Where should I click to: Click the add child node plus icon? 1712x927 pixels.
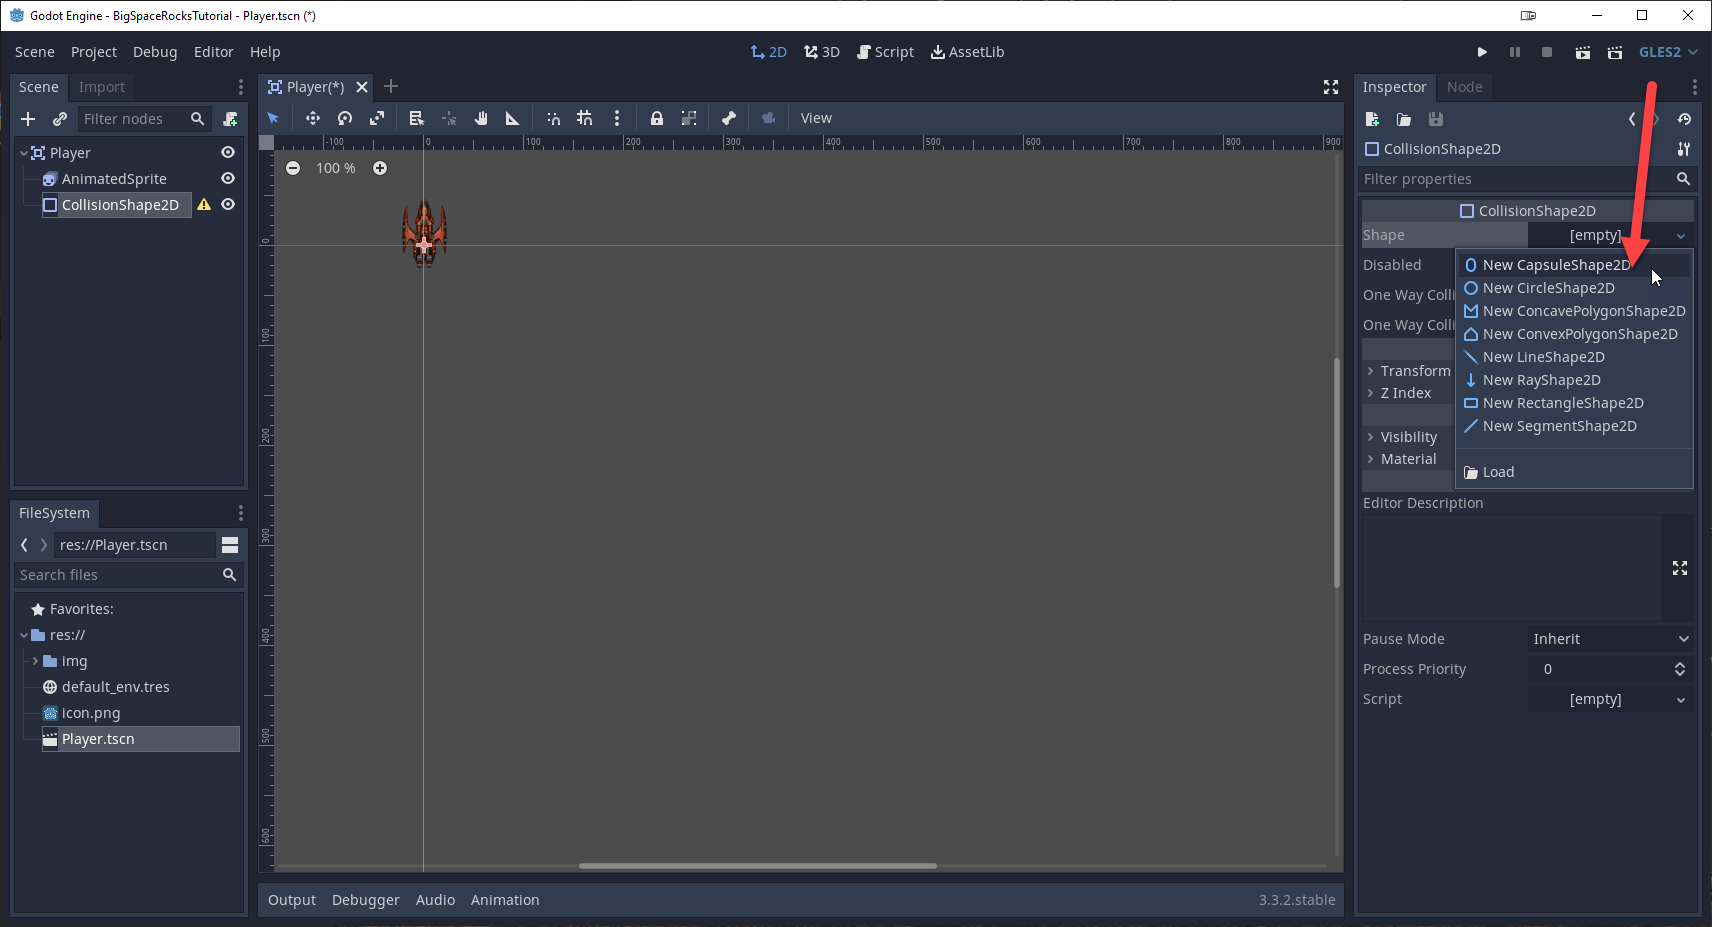(x=28, y=119)
